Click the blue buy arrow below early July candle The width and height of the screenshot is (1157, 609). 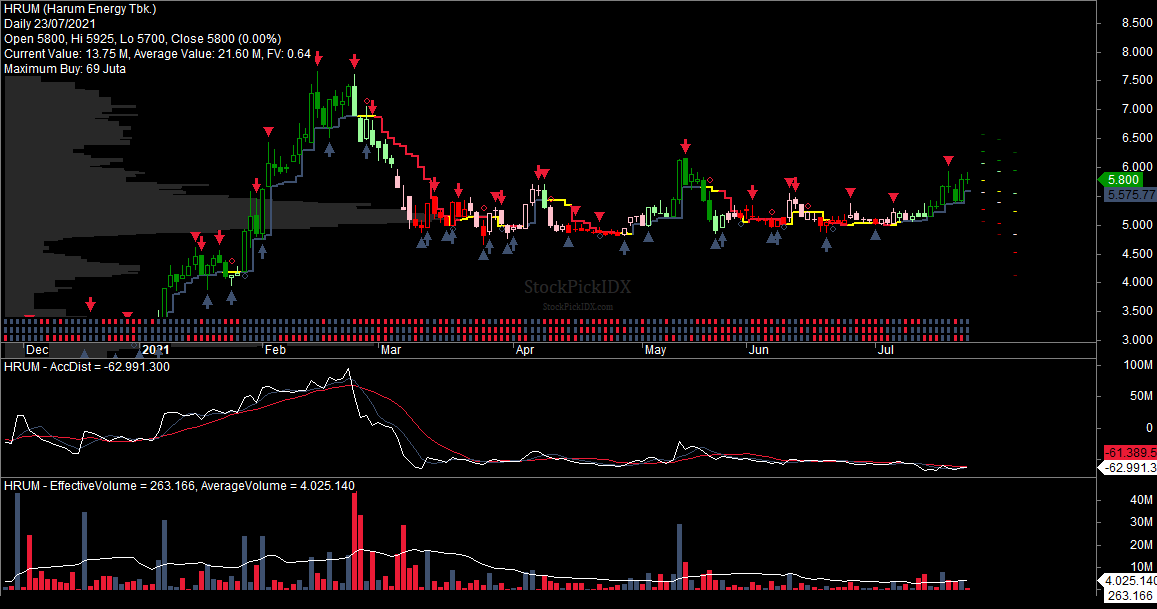coord(875,235)
